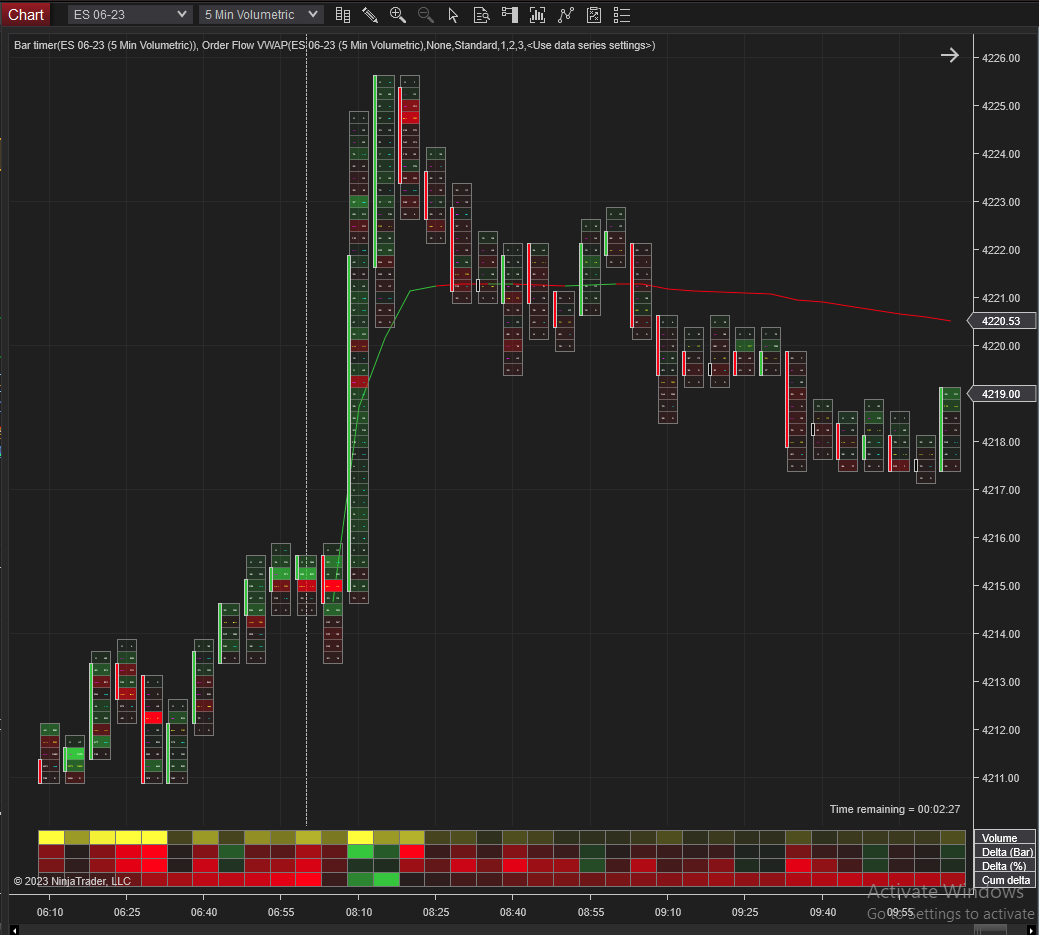Click the zoom out magnifier icon

pyautogui.click(x=425, y=15)
